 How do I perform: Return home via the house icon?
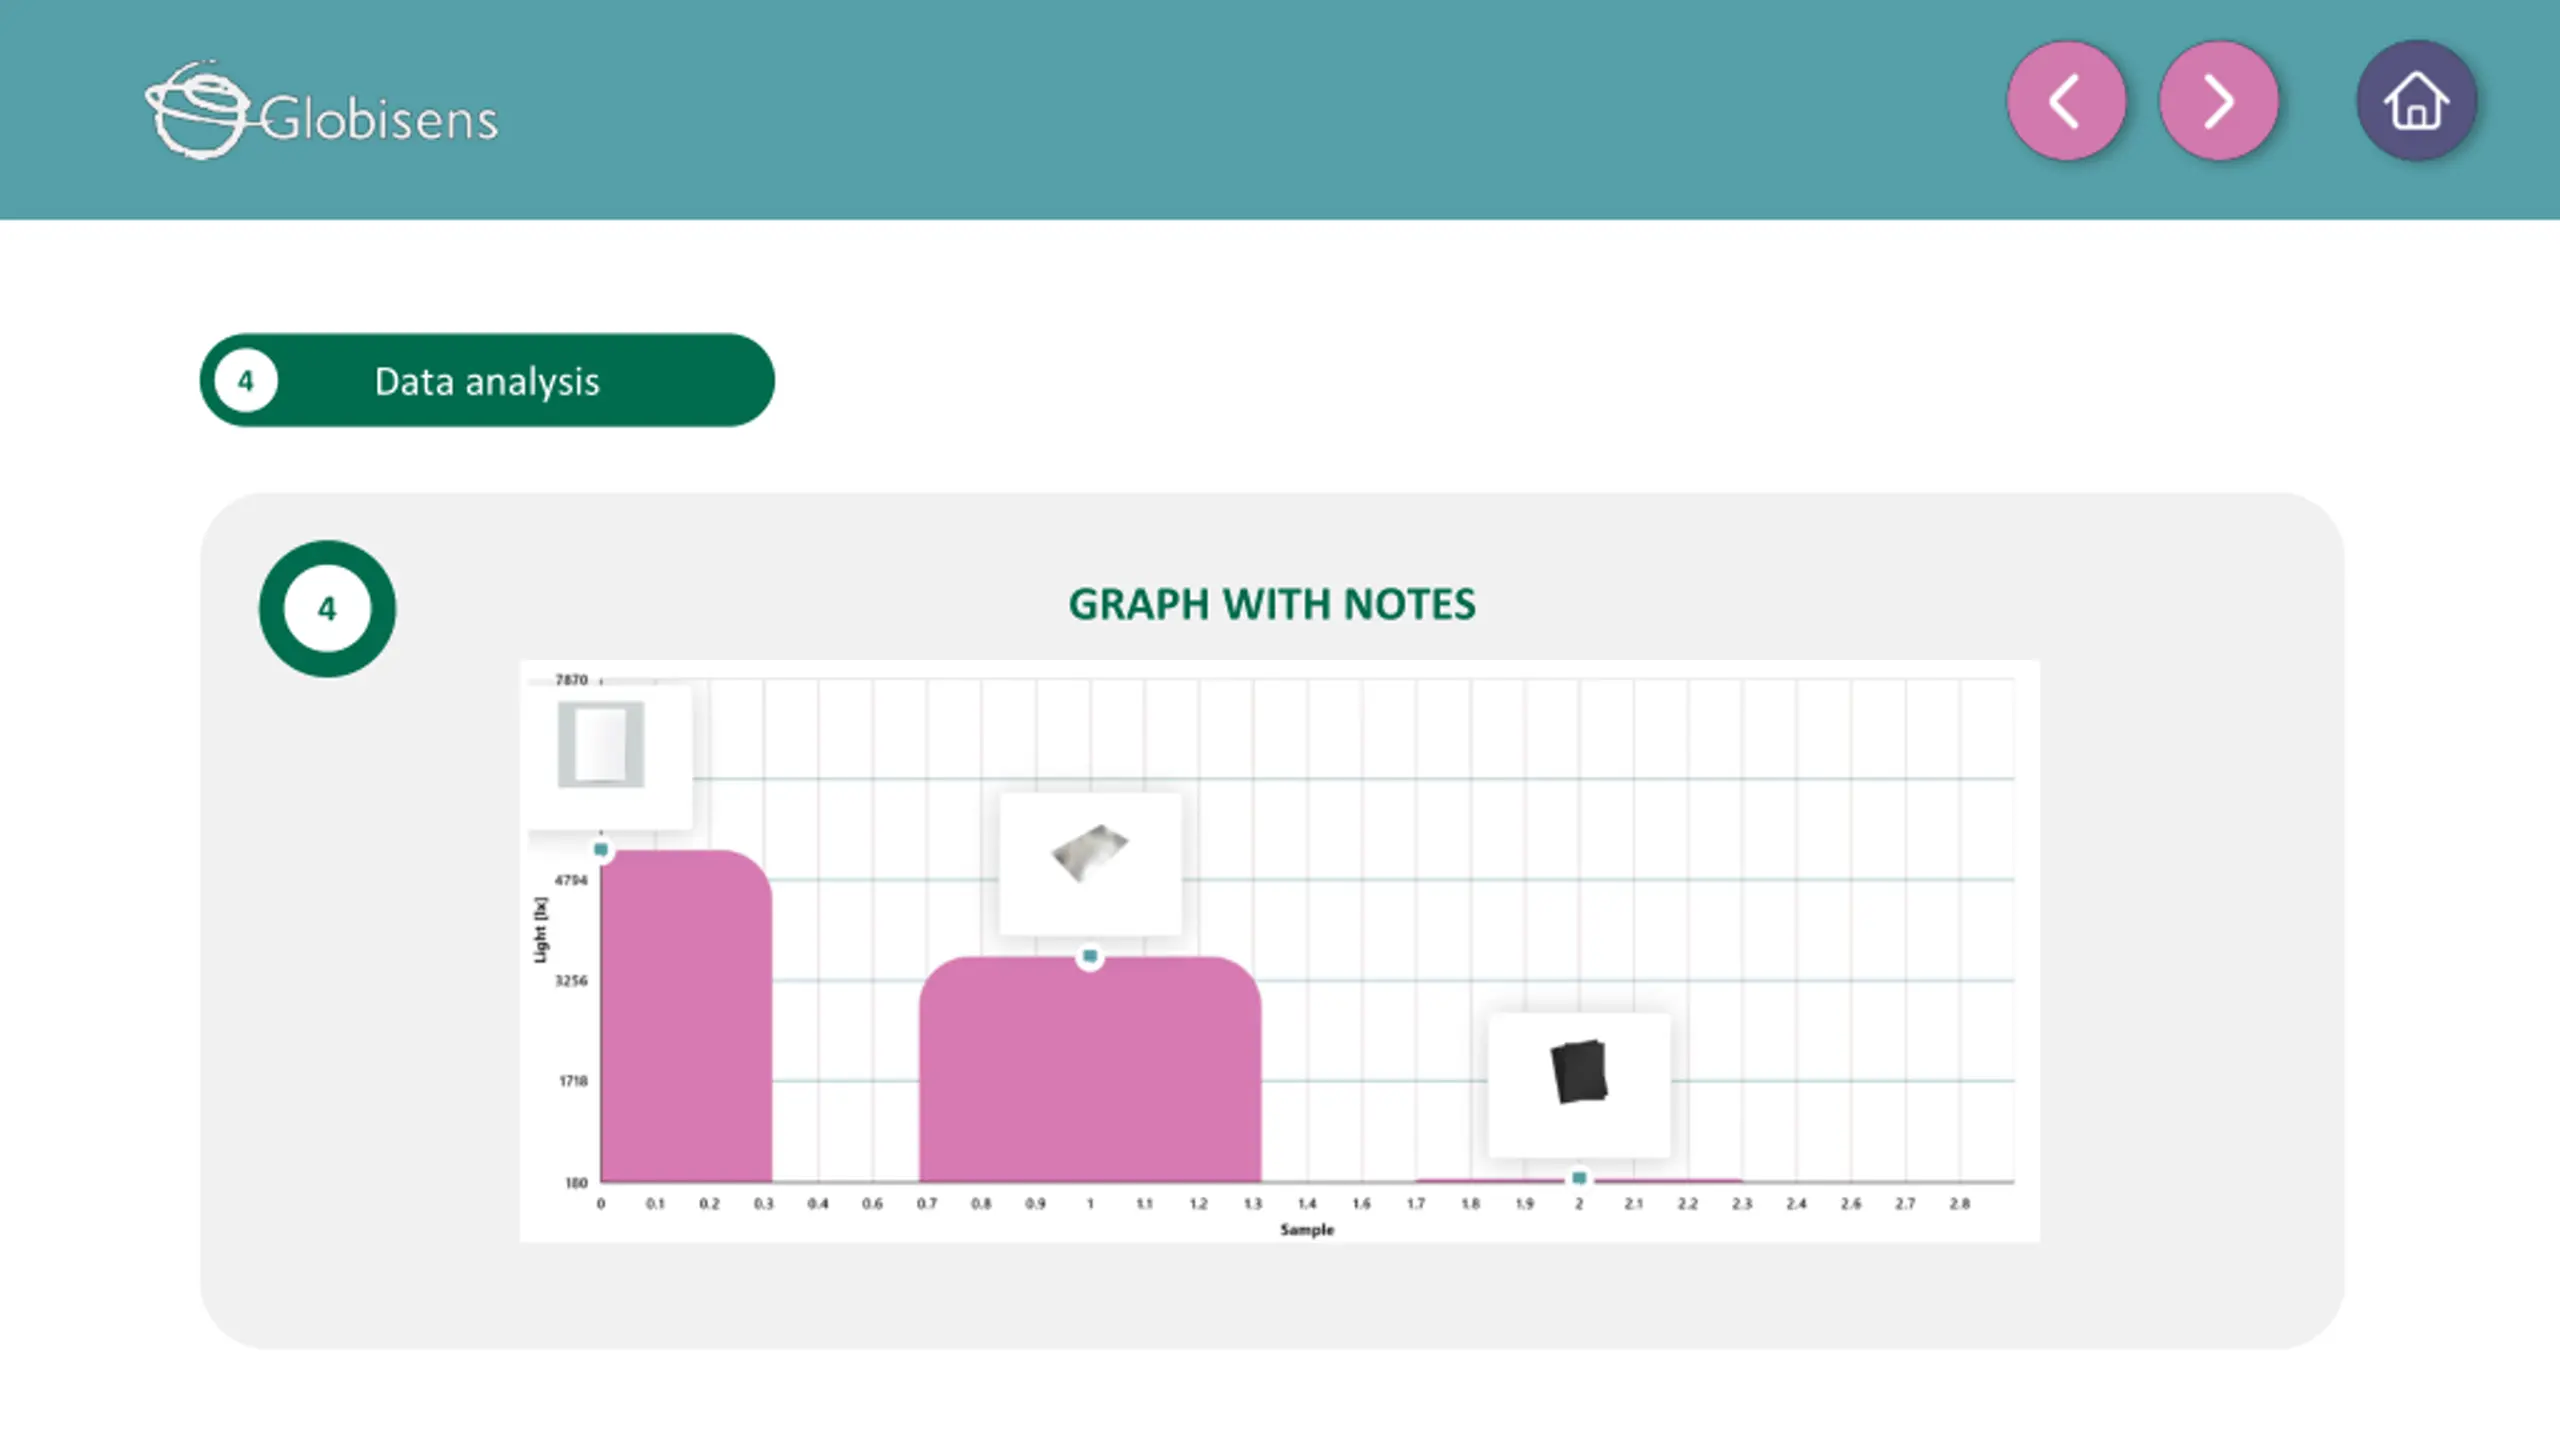pos(2416,100)
